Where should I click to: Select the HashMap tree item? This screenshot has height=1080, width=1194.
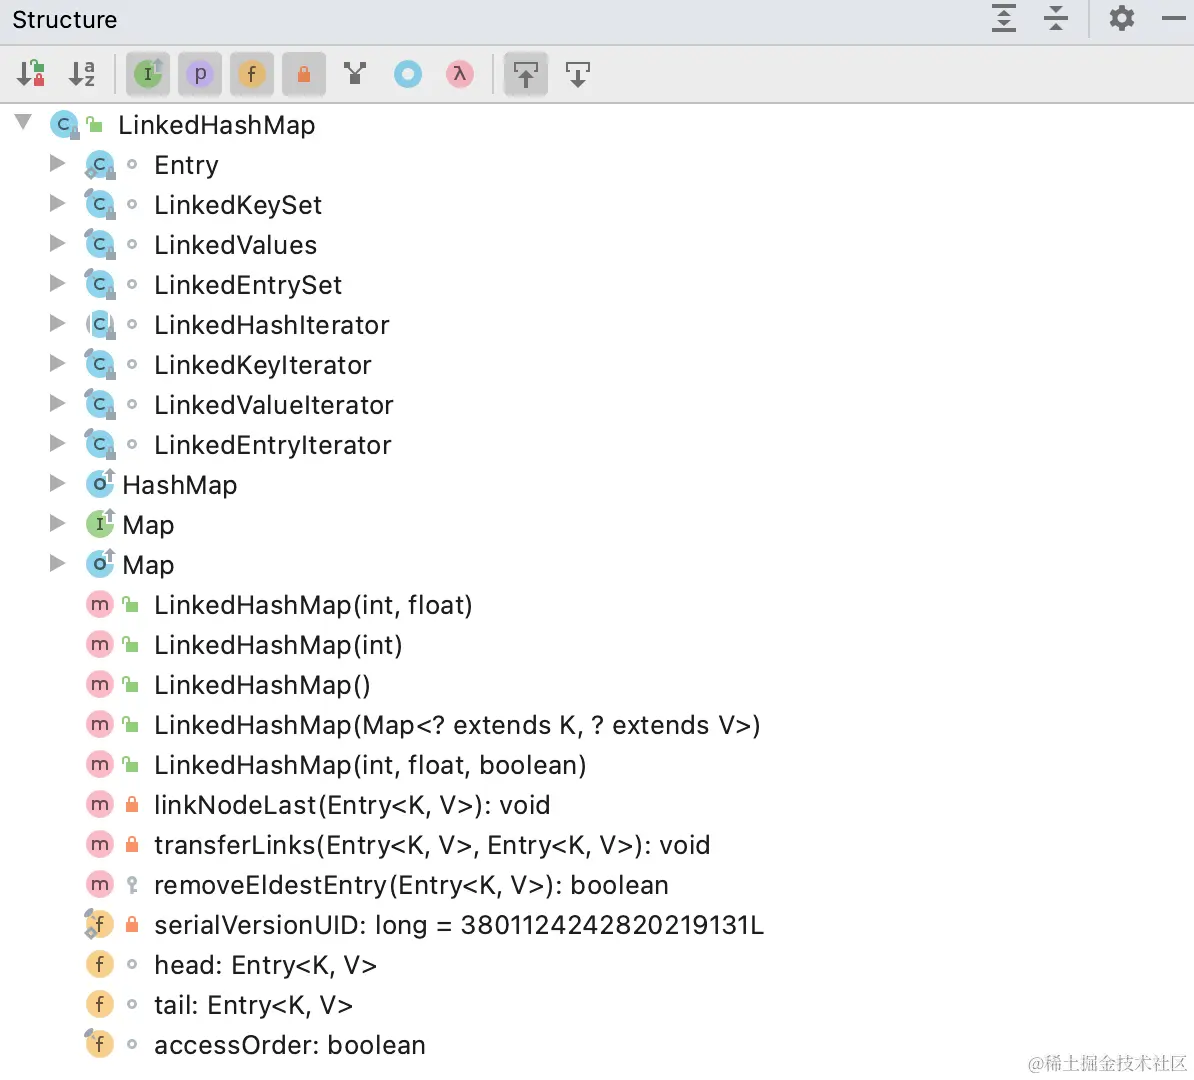[180, 485]
